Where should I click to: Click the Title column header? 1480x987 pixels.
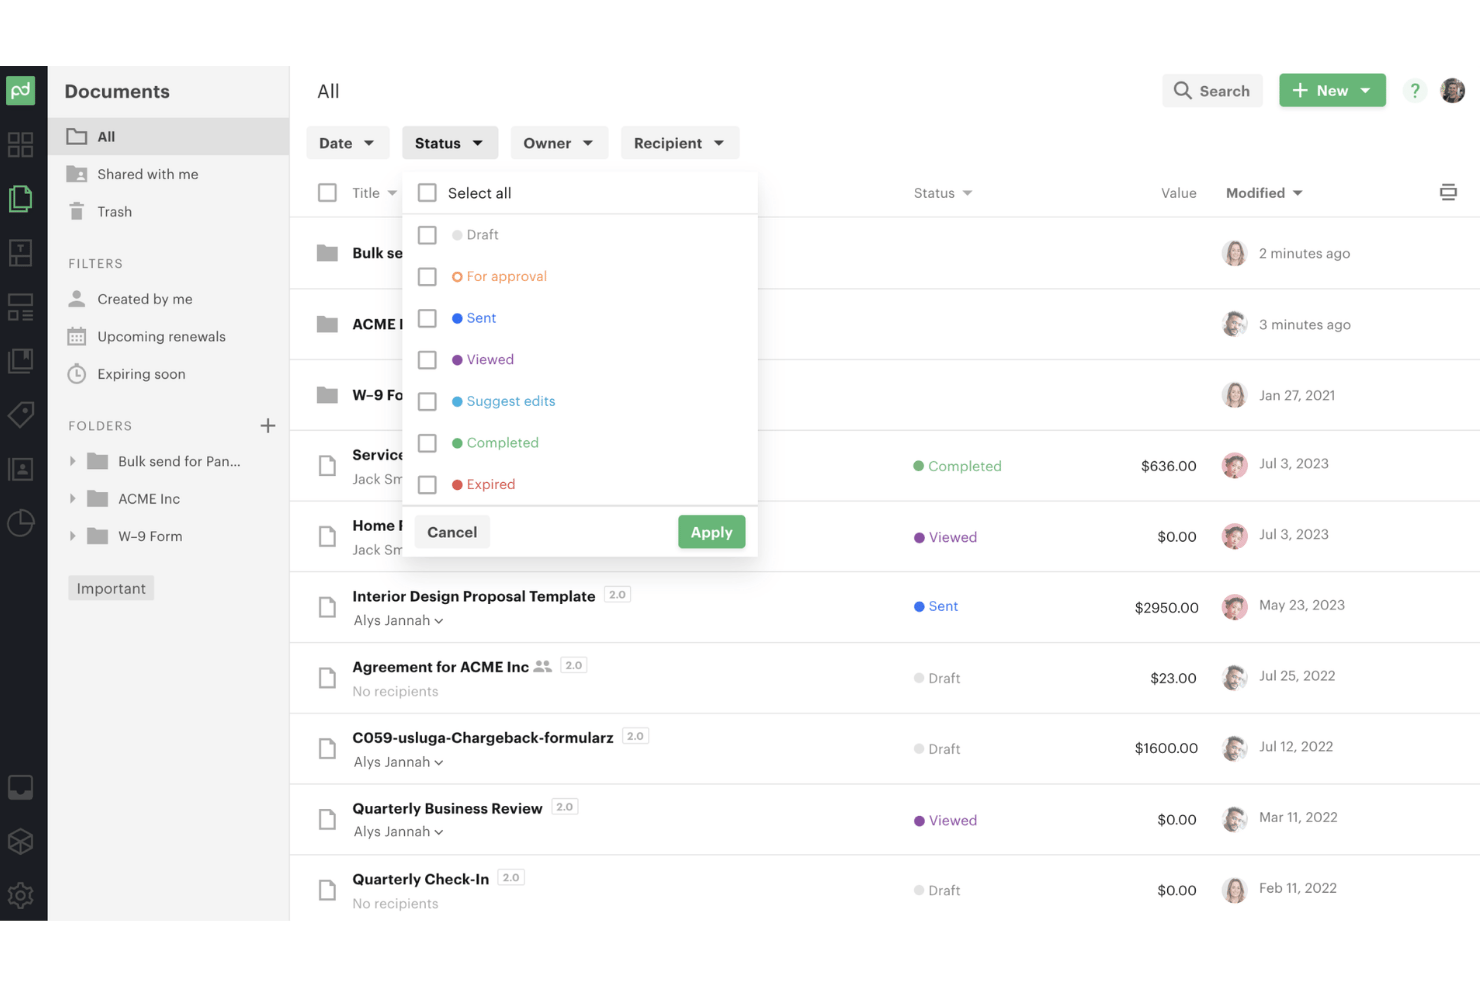[x=366, y=193]
